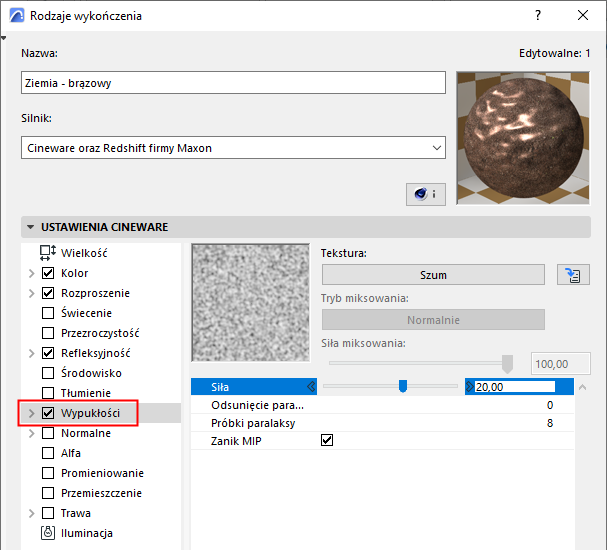Expand the Normalne tree item
Screen dimensions: 607x550
click(x=31, y=433)
